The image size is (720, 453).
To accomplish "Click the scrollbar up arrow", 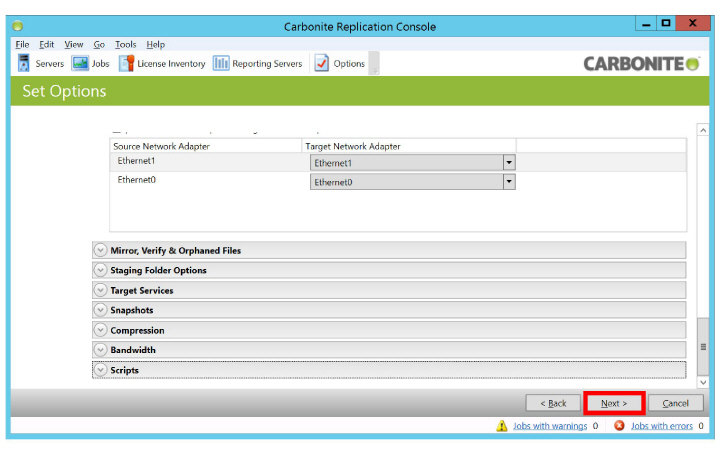I will pyautogui.click(x=703, y=130).
